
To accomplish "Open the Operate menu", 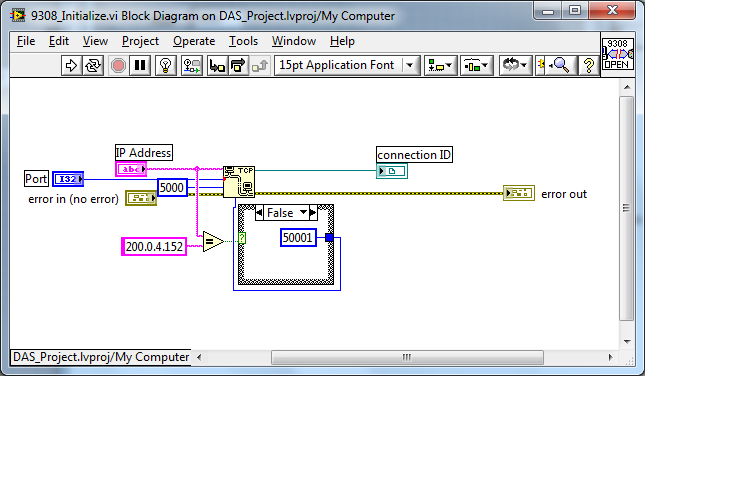I will pos(193,41).
